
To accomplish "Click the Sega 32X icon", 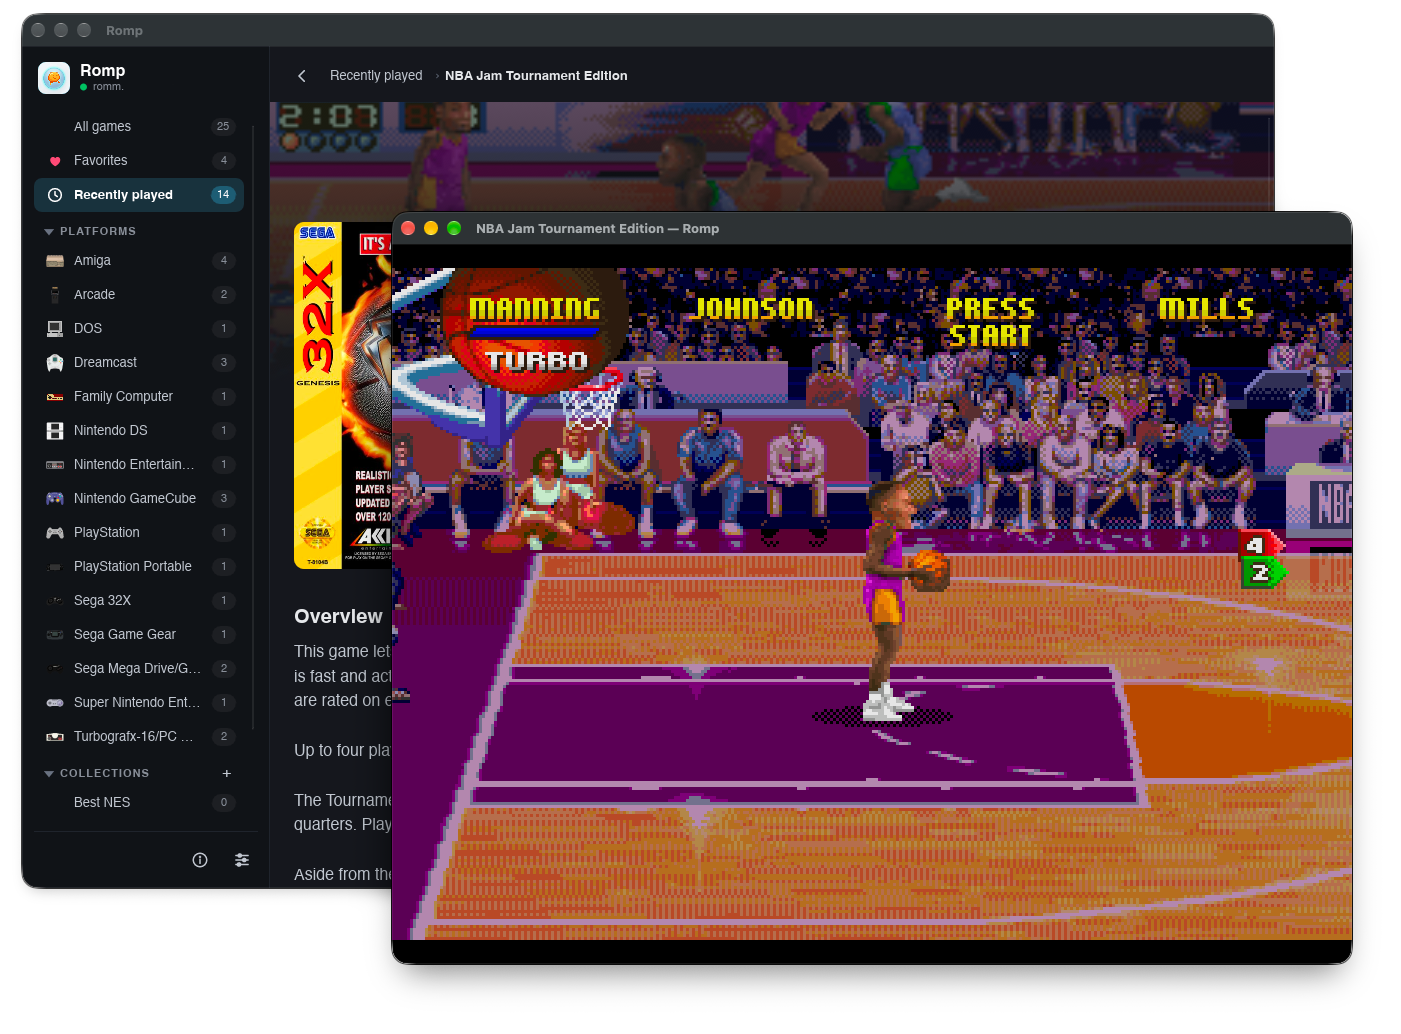I will (55, 601).
